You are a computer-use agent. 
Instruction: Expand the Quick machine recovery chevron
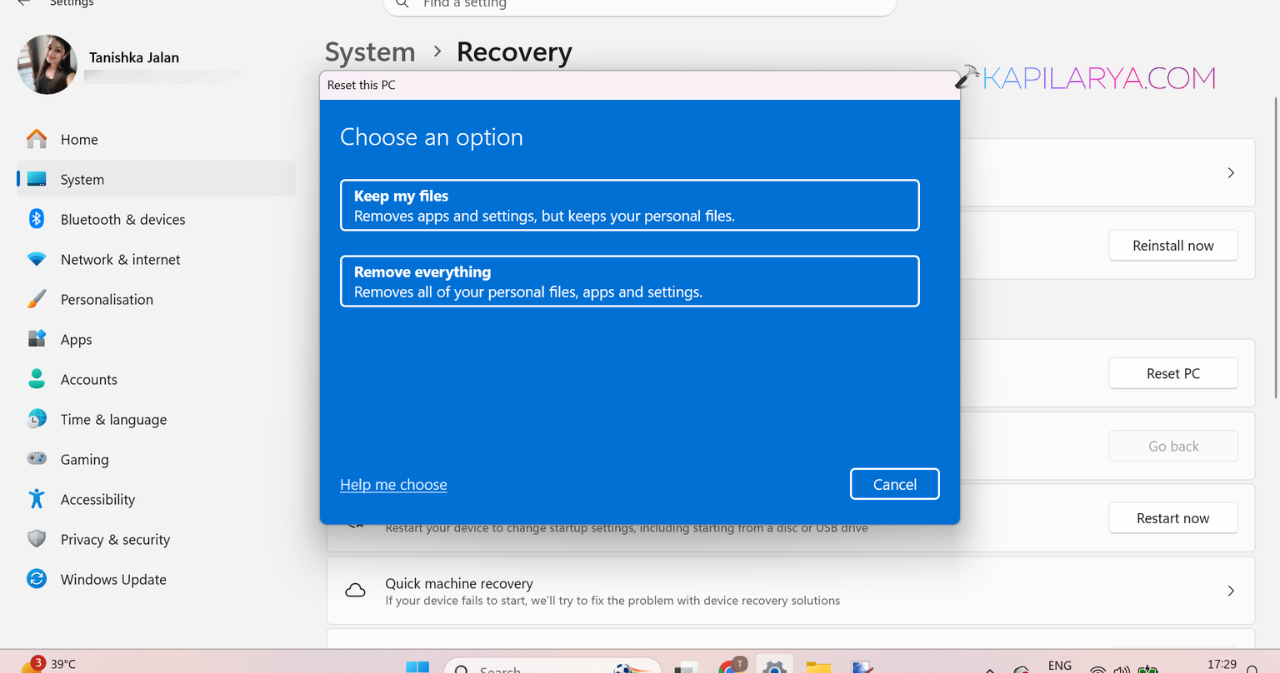coord(1231,591)
